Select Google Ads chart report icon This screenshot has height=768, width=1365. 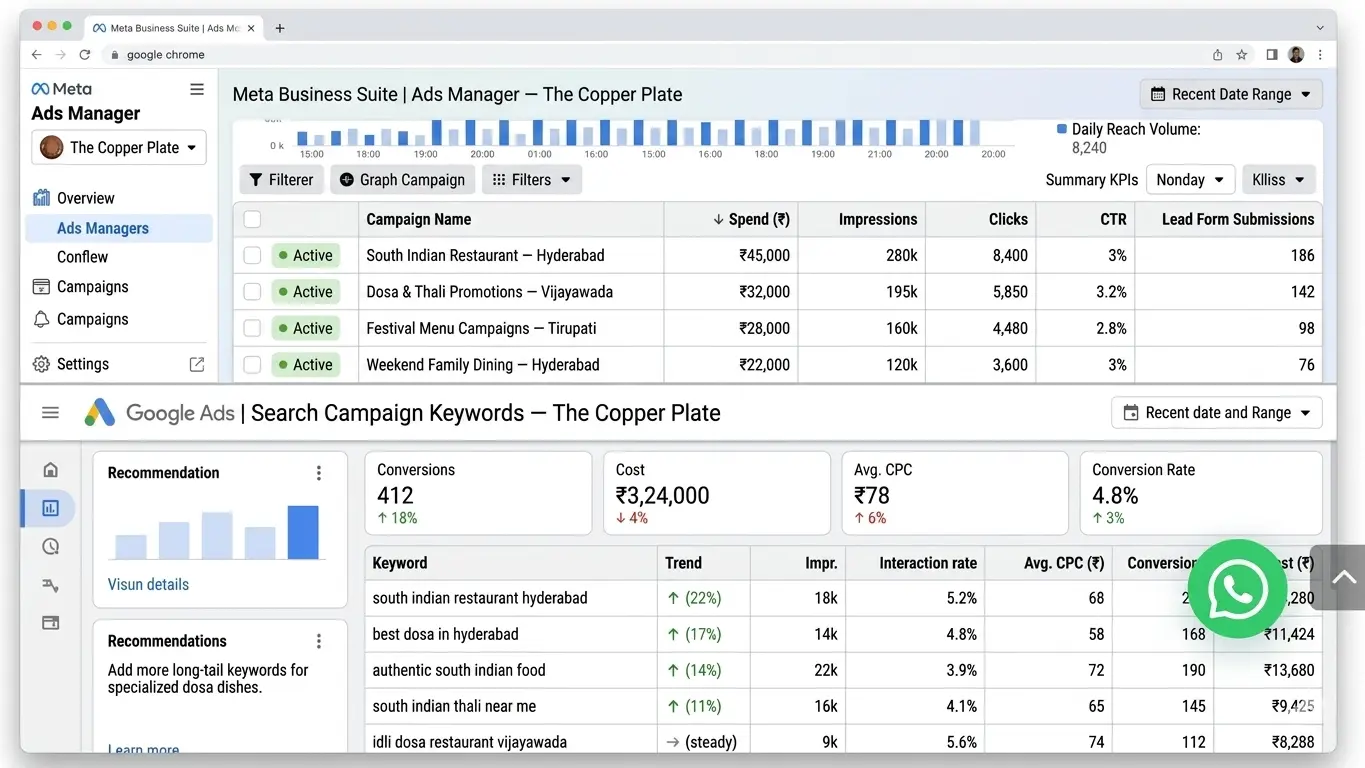tap(50, 508)
